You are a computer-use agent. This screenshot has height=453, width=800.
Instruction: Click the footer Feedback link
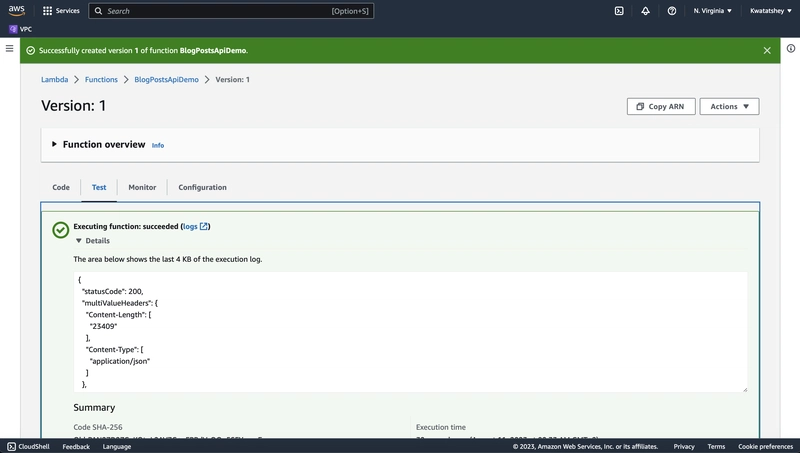(x=76, y=446)
